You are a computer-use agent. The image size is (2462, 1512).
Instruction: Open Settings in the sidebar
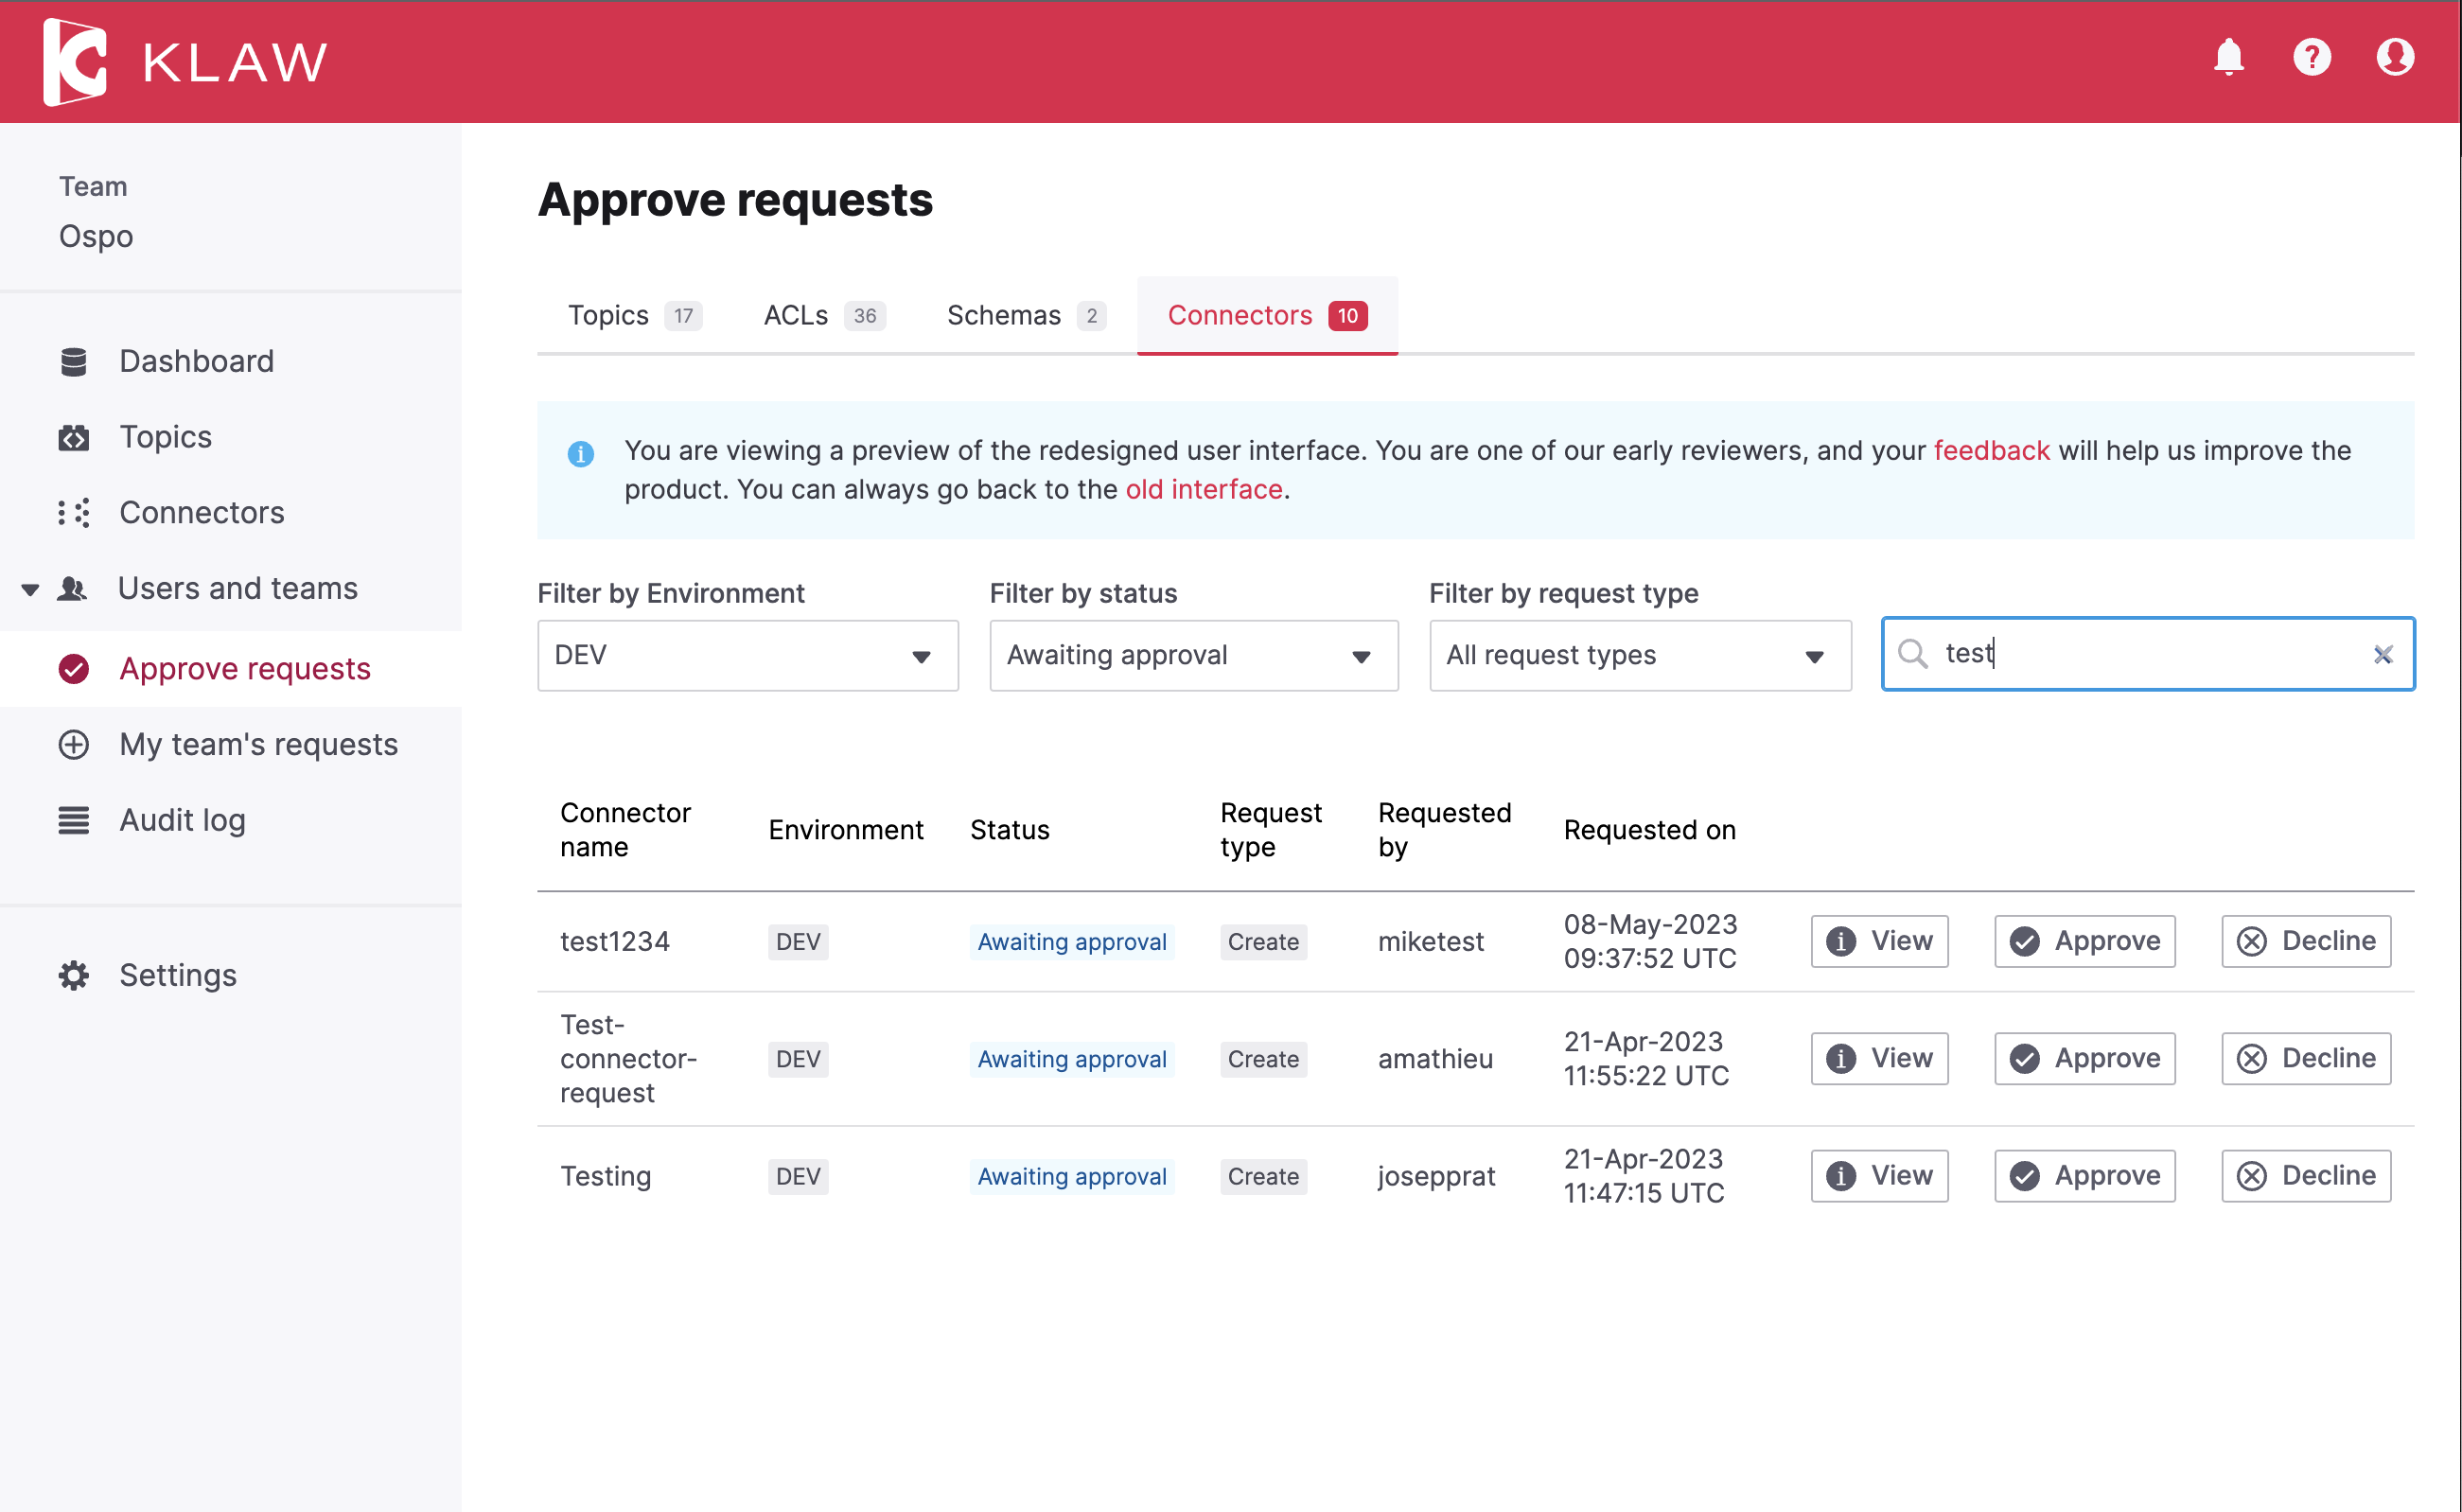click(178, 975)
